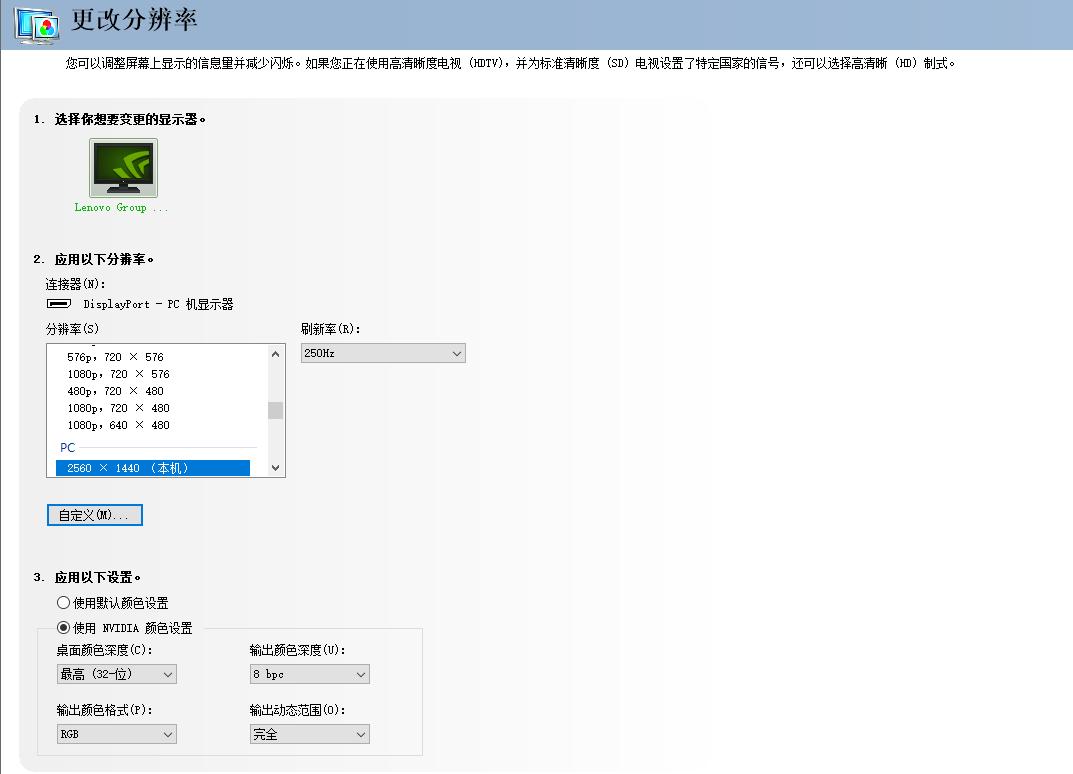Open the 桌面颜色深度 dropdown
The width and height of the screenshot is (1073, 774).
pyautogui.click(x=116, y=673)
